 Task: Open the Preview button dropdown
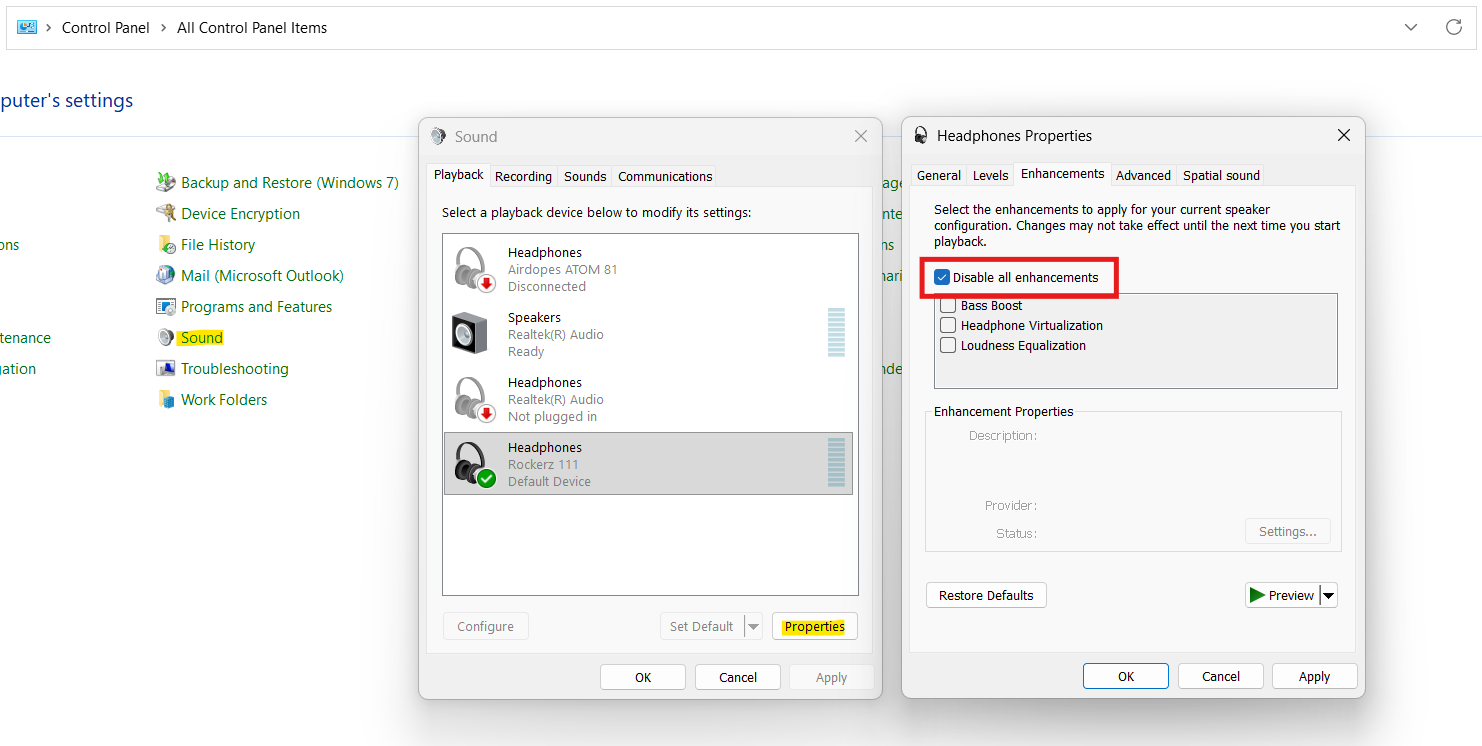pyautogui.click(x=1328, y=594)
